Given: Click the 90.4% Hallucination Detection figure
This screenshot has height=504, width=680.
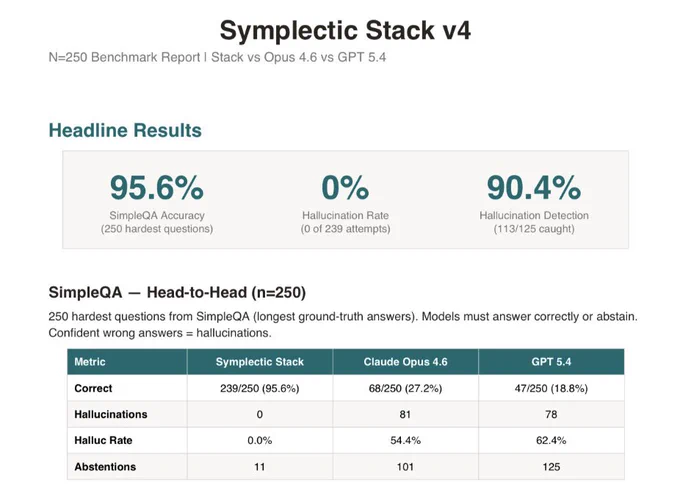Looking at the screenshot, I should [x=534, y=188].
